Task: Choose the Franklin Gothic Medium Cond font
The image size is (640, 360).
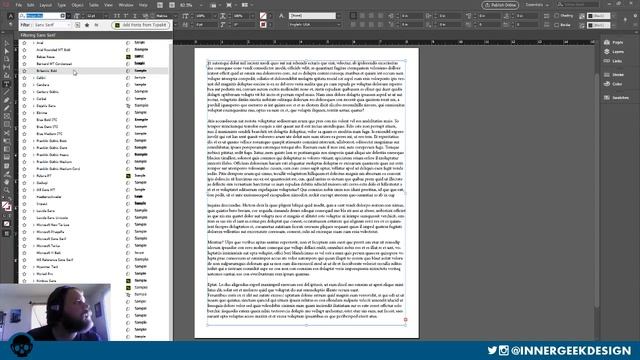Action: (58, 169)
